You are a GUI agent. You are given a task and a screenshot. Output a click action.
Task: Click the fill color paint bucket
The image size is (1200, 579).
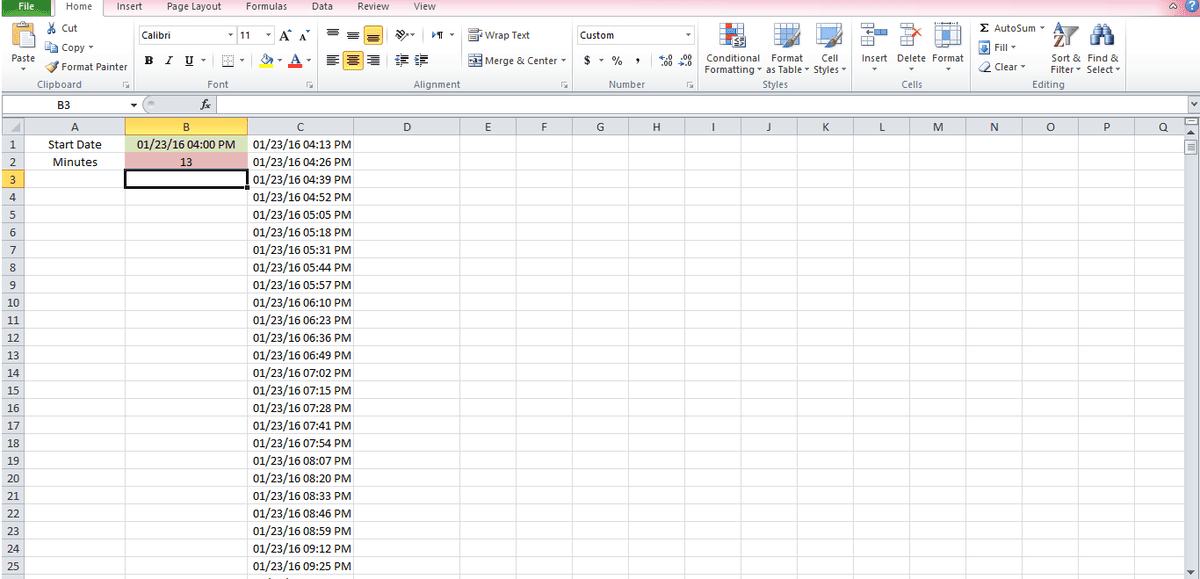click(266, 61)
